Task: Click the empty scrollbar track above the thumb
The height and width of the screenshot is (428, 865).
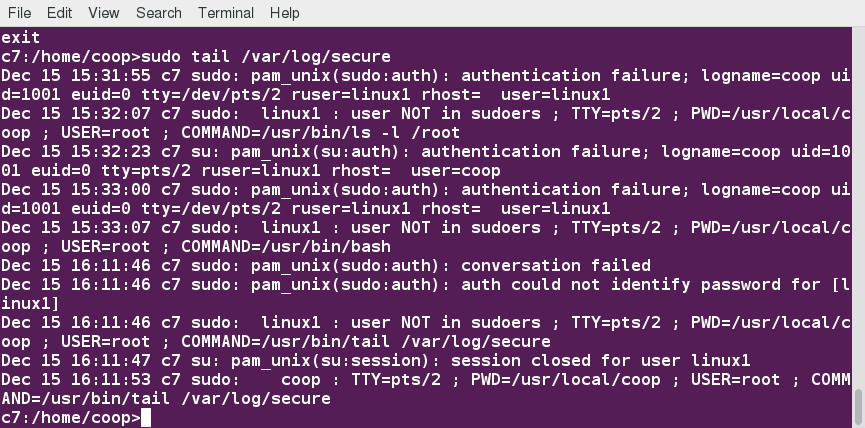Action: (858, 200)
